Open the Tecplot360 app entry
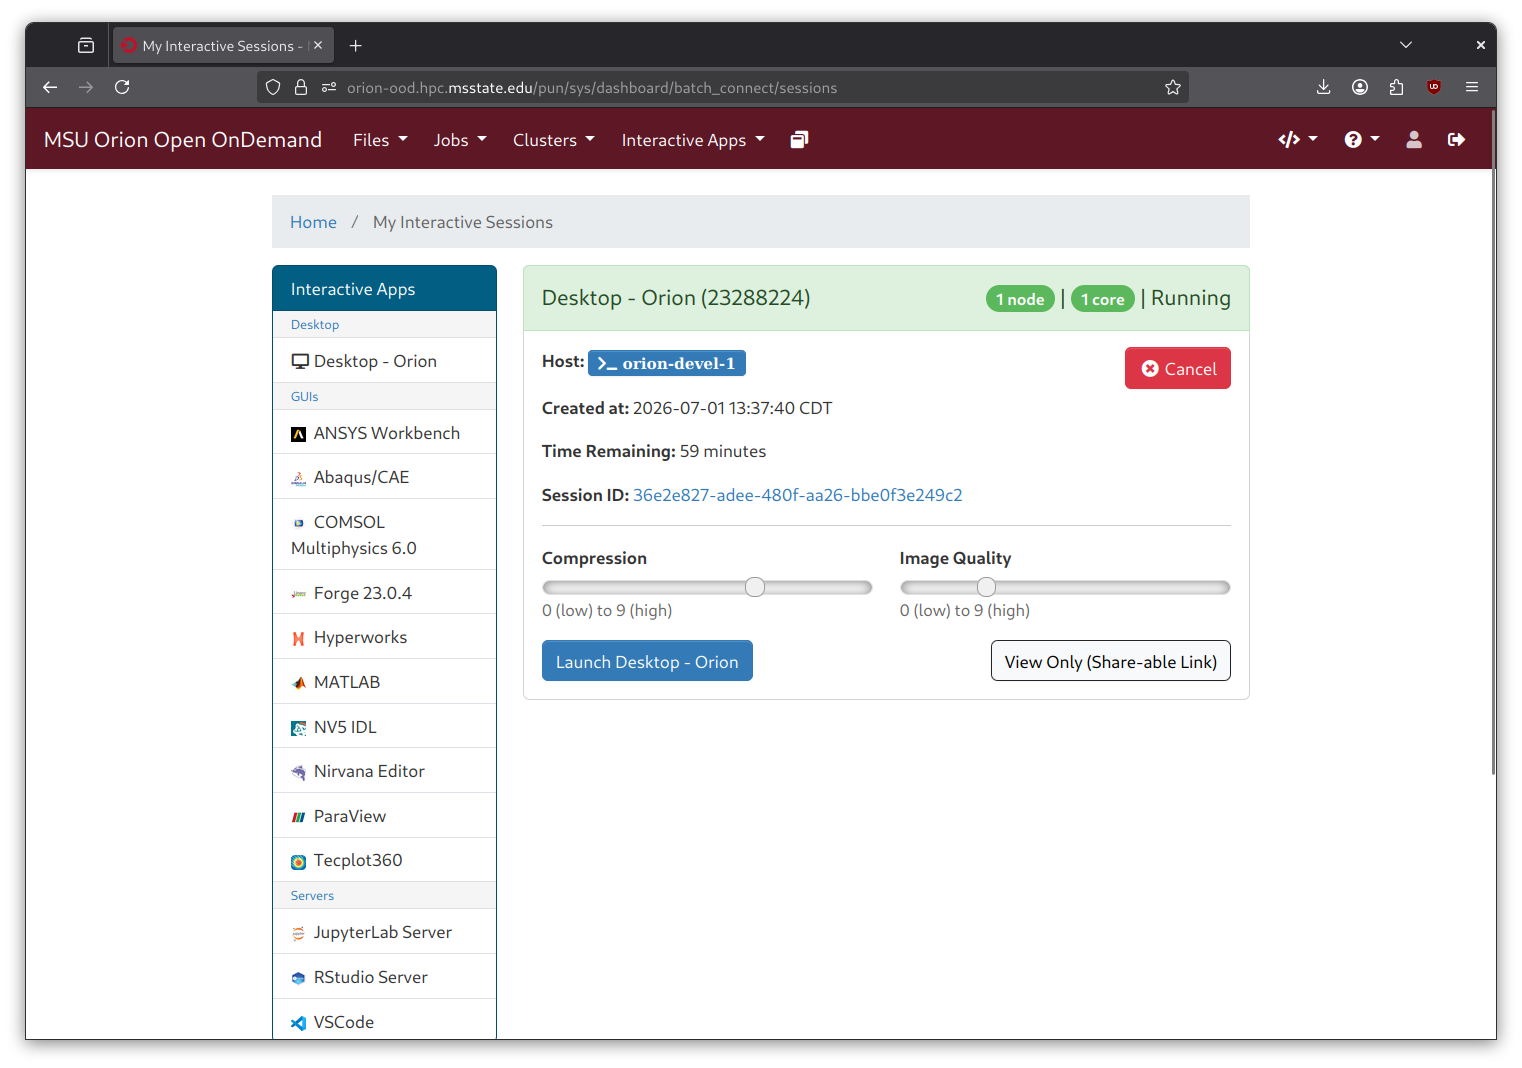The image size is (1522, 1068). tap(384, 860)
